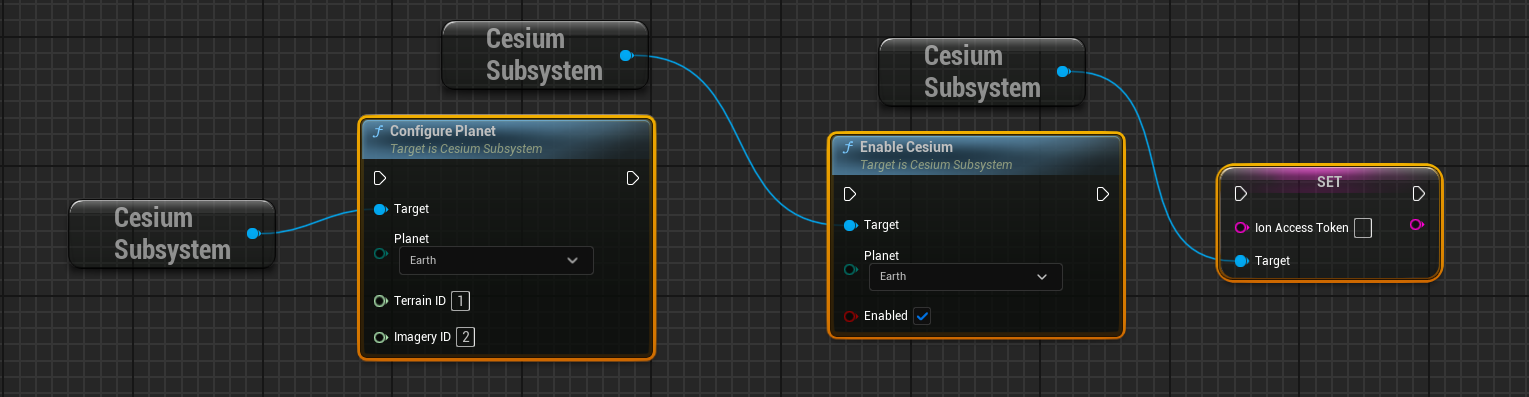Open Planet dropdown in Enable Cesium
Image resolution: width=1529 pixels, height=397 pixels.
(x=966, y=276)
